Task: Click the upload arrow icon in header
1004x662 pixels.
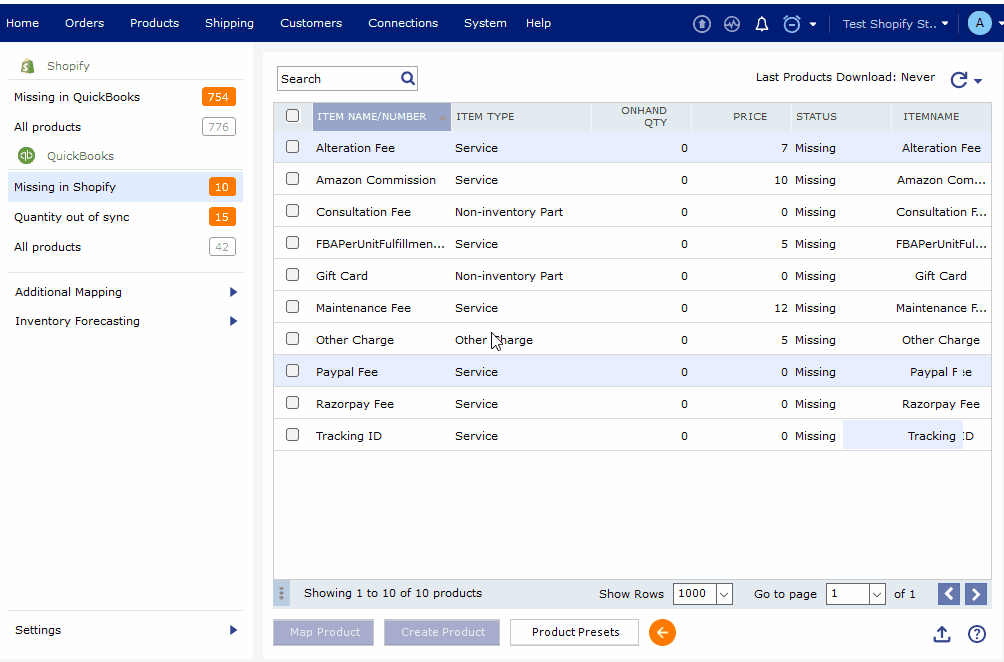Action: pos(702,24)
